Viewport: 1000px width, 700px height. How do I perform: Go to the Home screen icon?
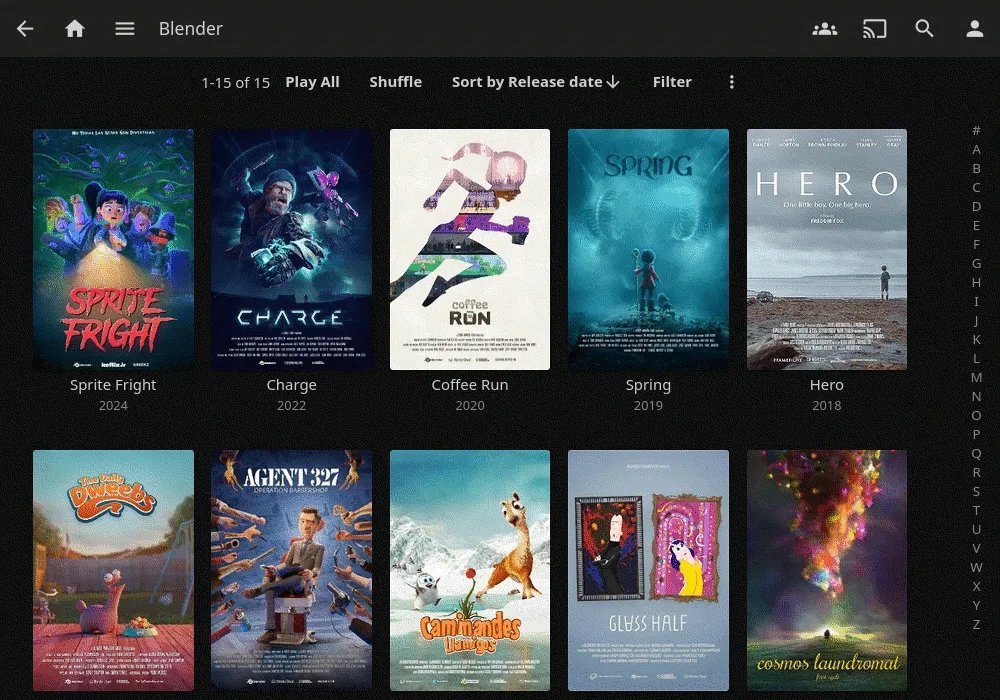[75, 29]
